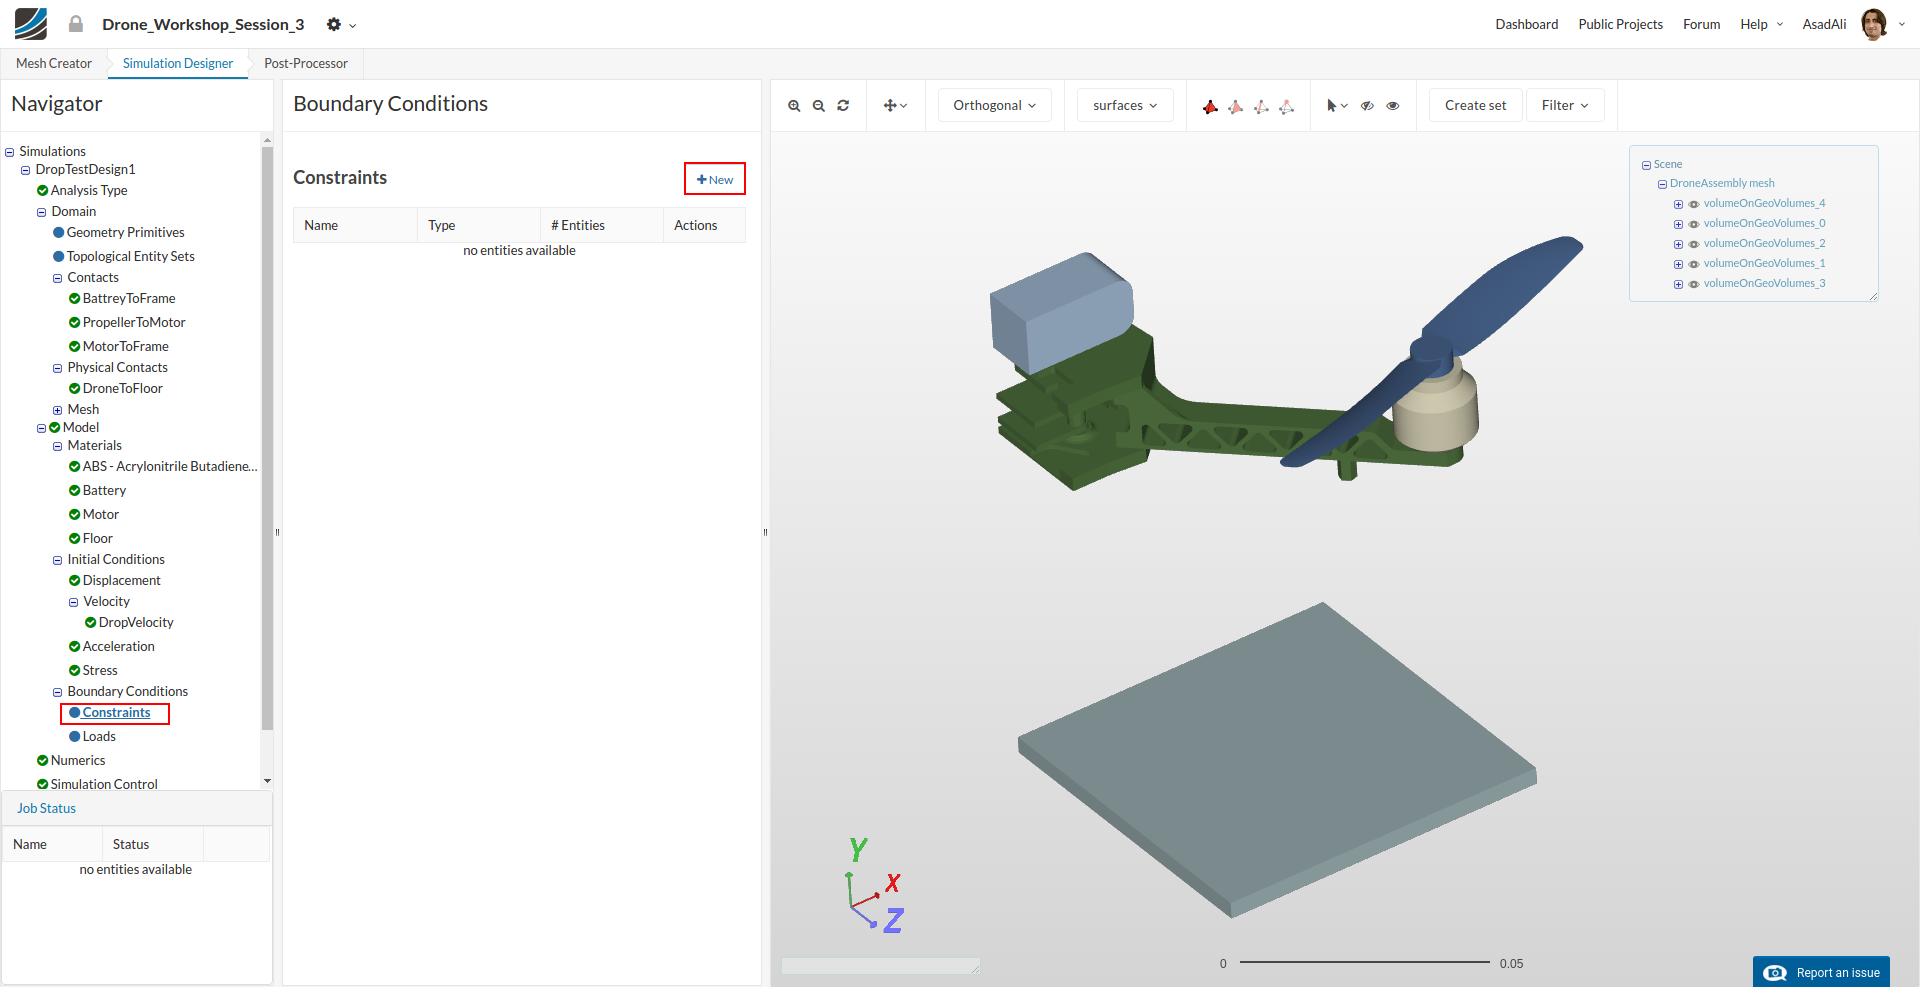The image size is (1920, 987).
Task: Hide volumeOnGeoVolumes_3 using its eye icon
Action: (x=1694, y=284)
